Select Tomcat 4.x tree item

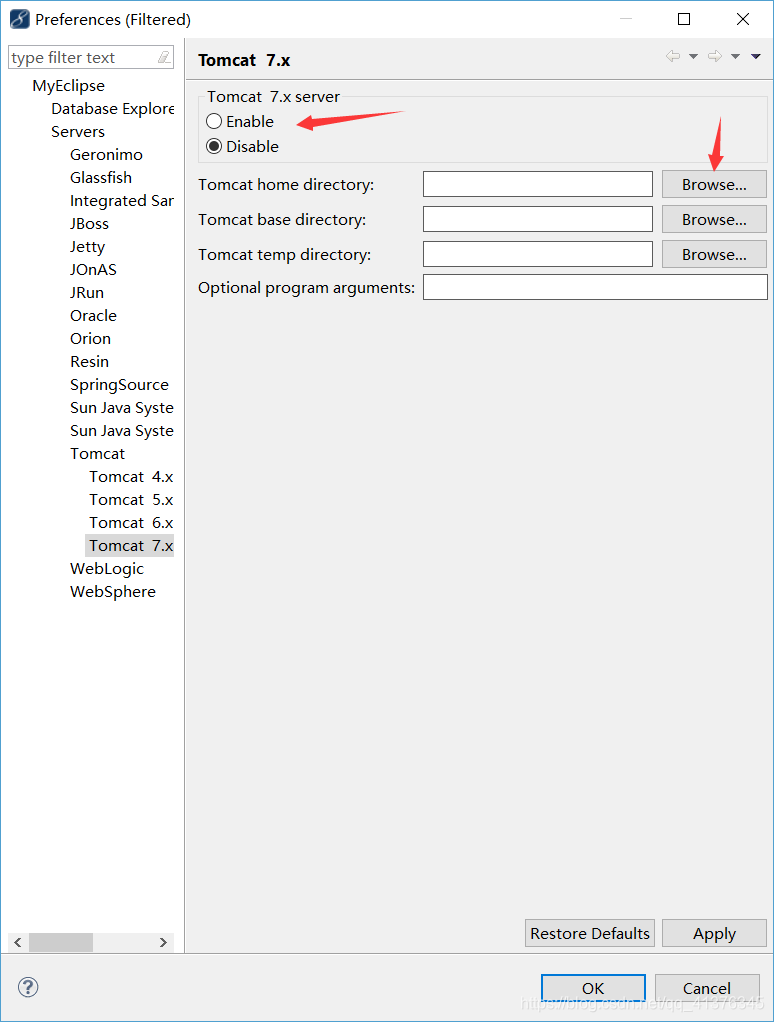point(131,476)
